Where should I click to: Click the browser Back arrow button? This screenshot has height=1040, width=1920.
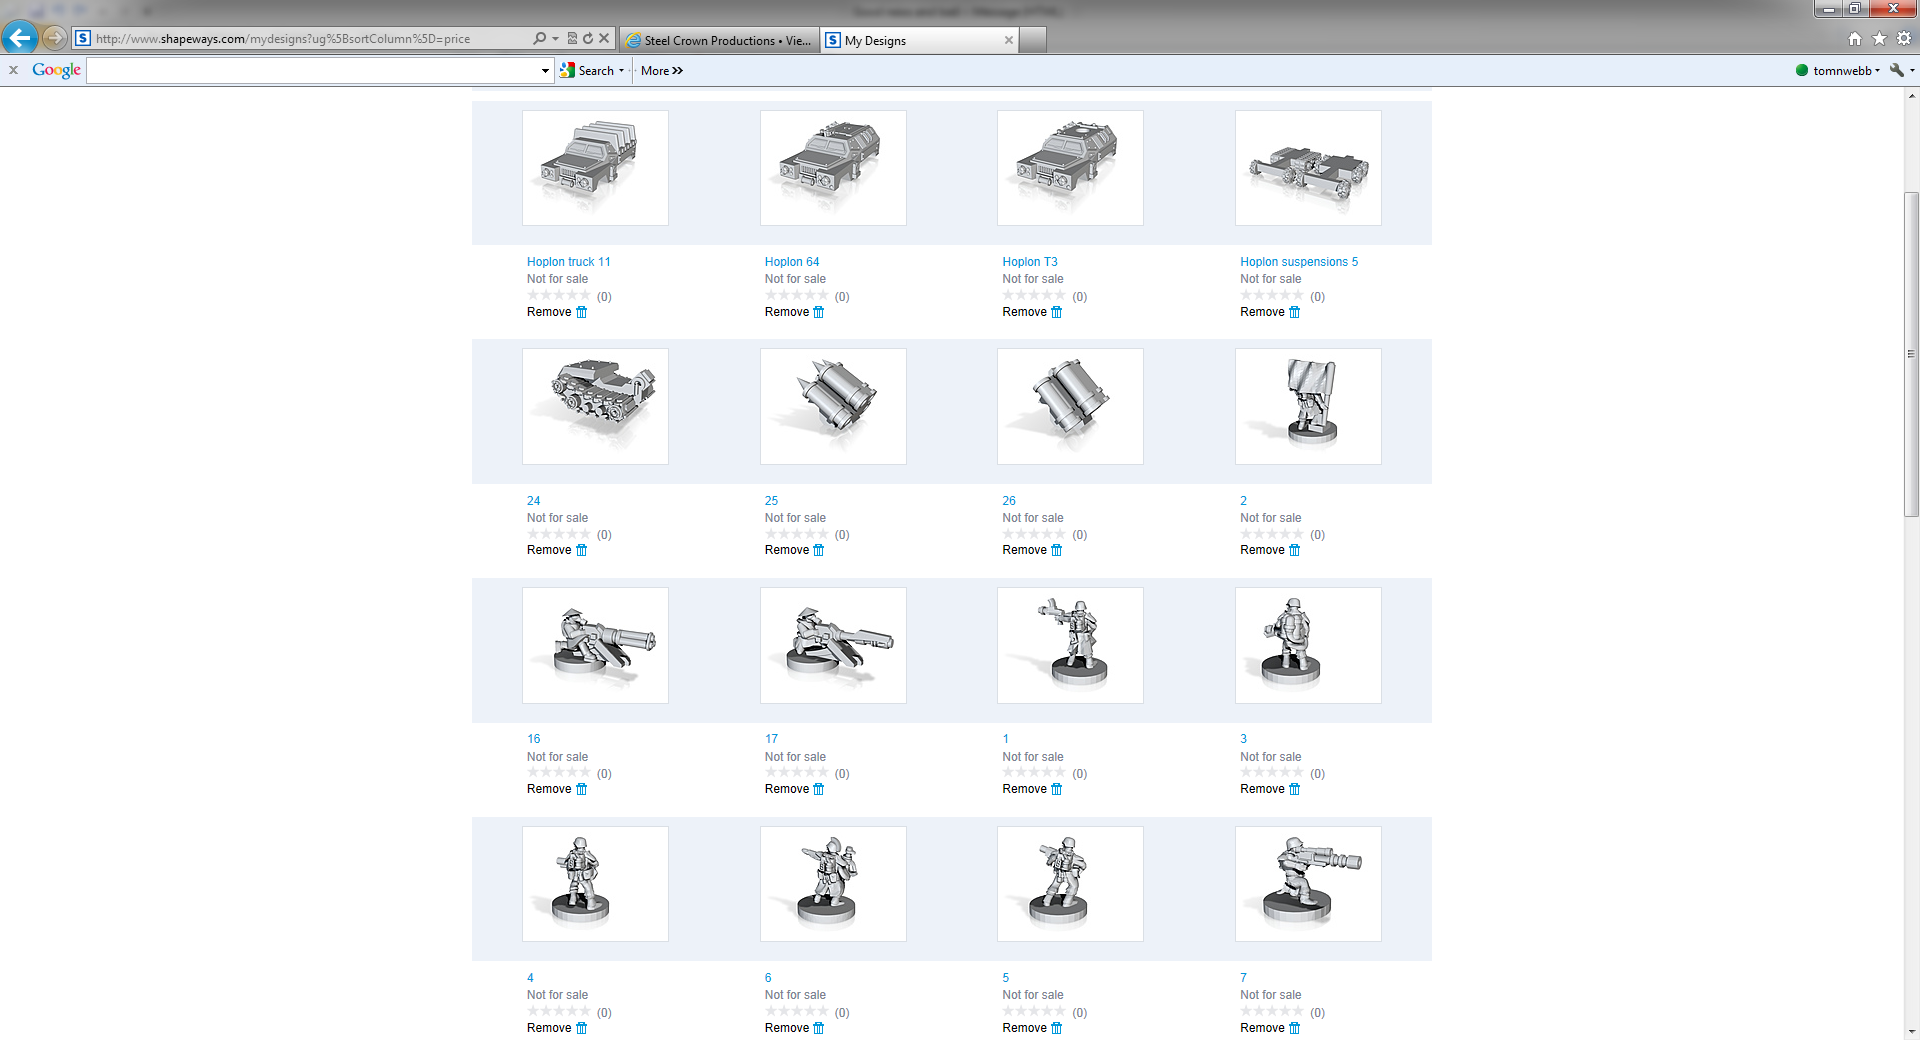coord(20,39)
